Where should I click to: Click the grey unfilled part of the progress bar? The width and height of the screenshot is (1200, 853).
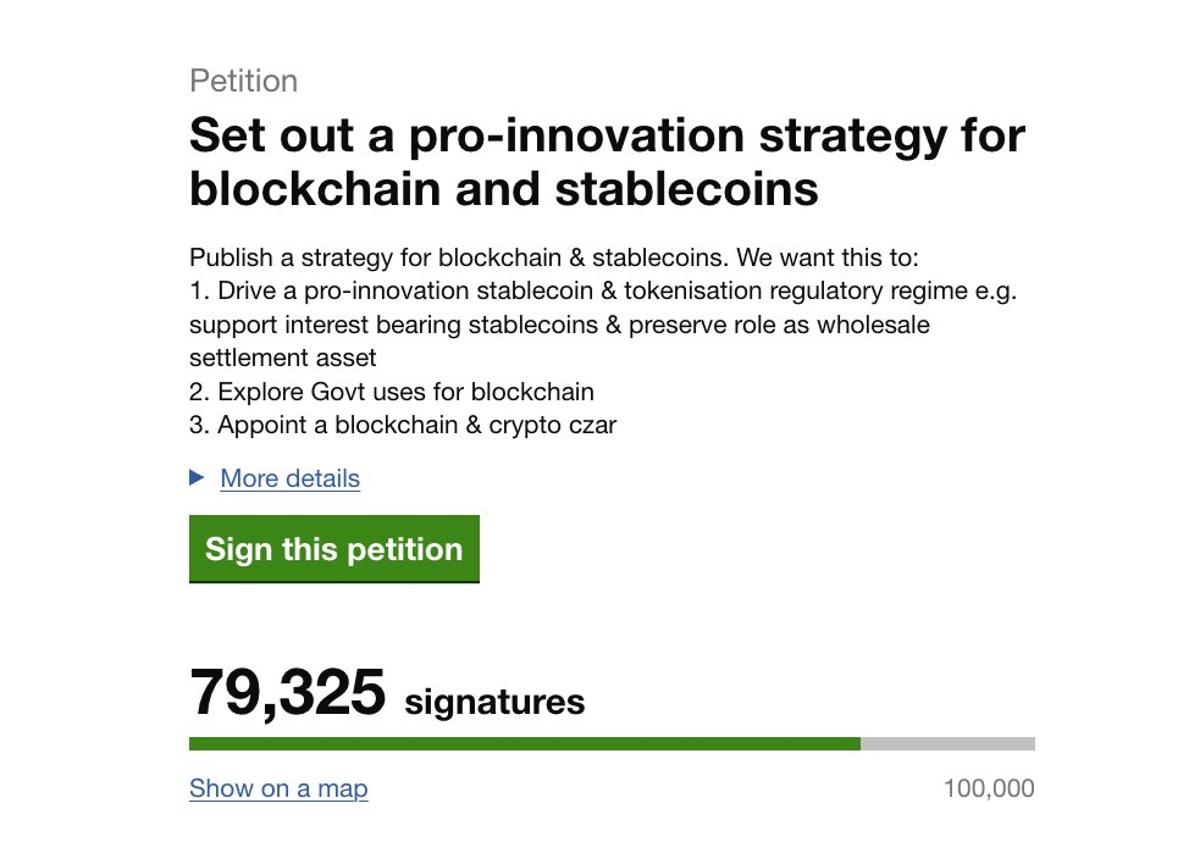pos(950,744)
